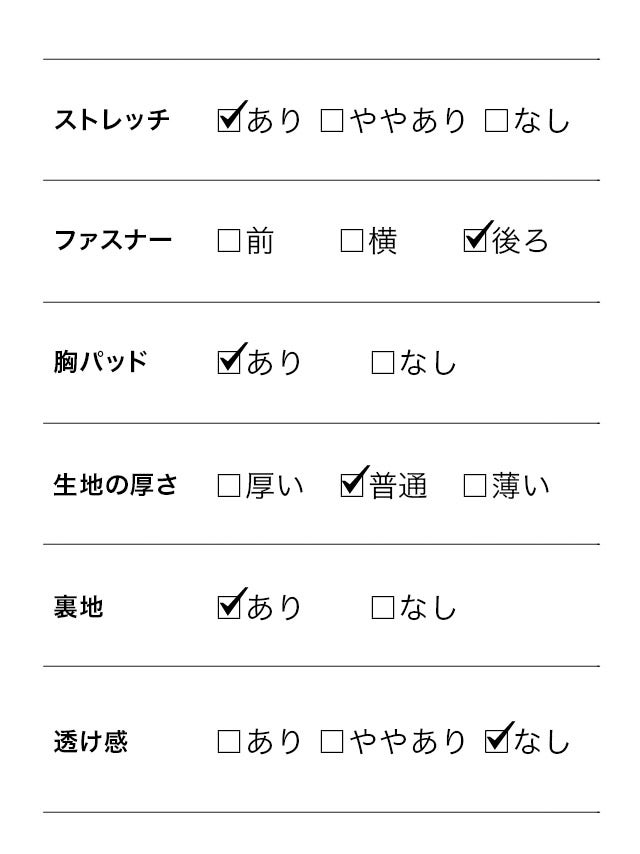Check the ストレッチ ややあり checkbox
This screenshot has height=854, width=640.
click(x=332, y=121)
